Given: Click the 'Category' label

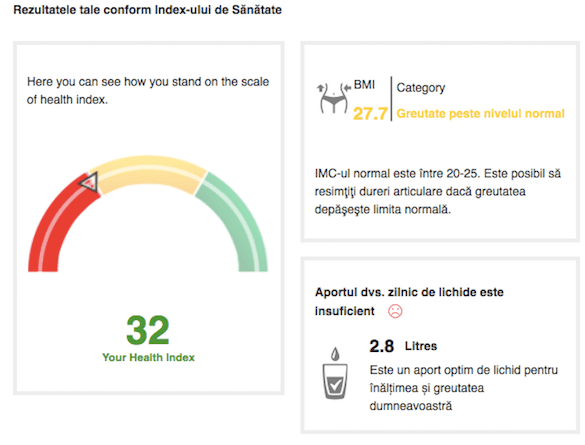Looking at the screenshot, I should [x=420, y=88].
